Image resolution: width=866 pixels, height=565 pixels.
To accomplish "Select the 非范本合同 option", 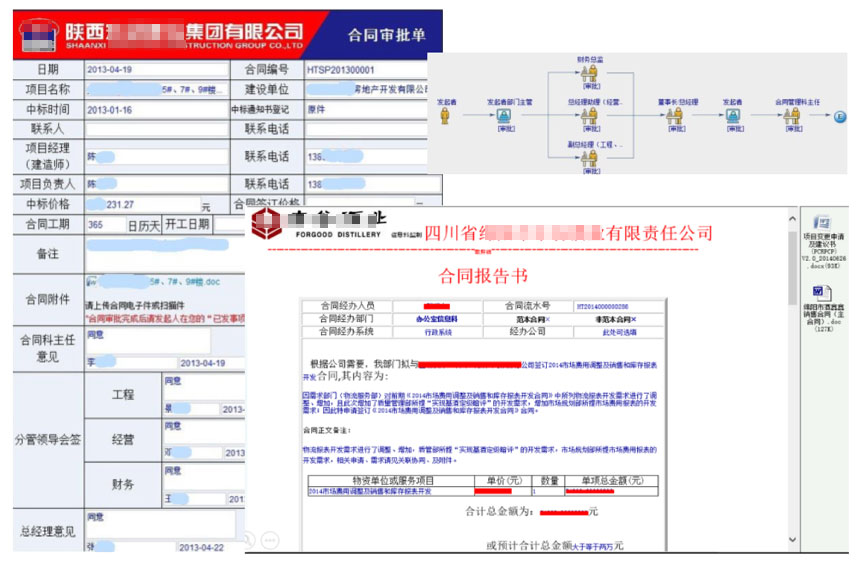I will coord(614,319).
